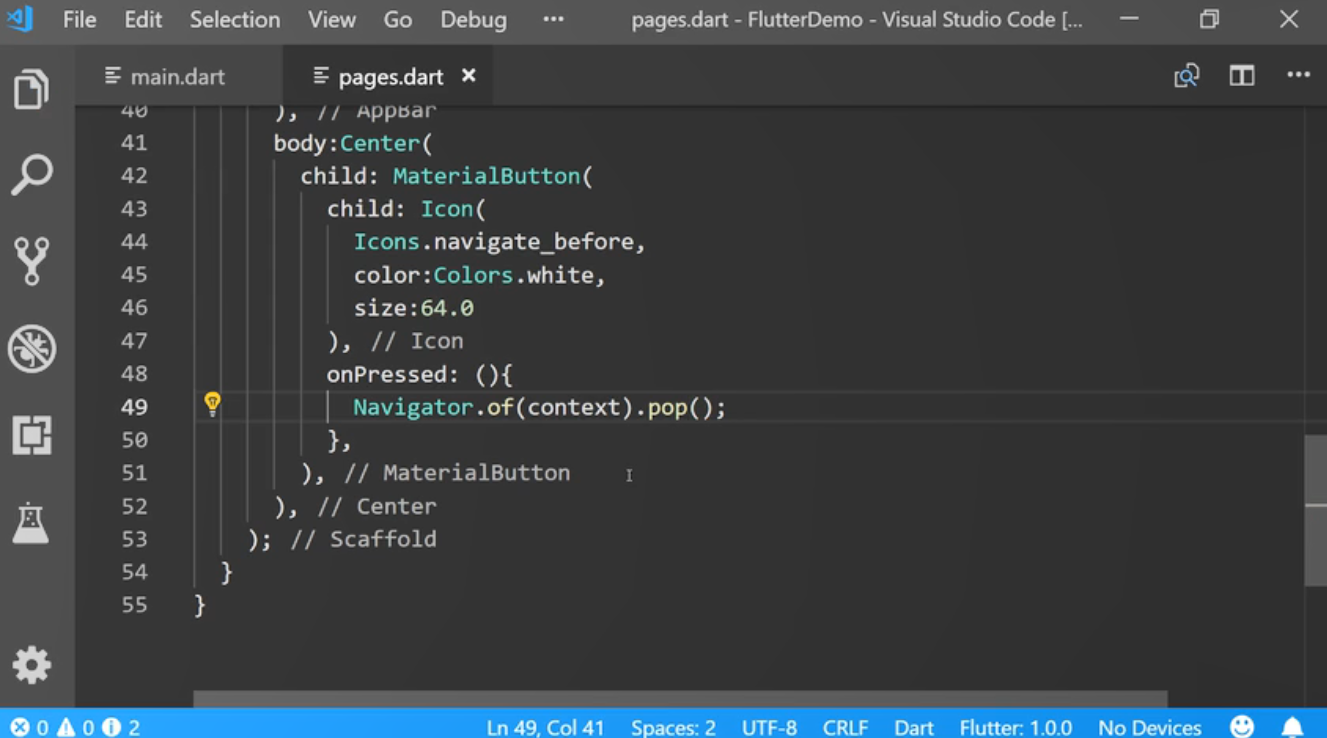
Task: Open the Edit menu
Action: [143, 19]
